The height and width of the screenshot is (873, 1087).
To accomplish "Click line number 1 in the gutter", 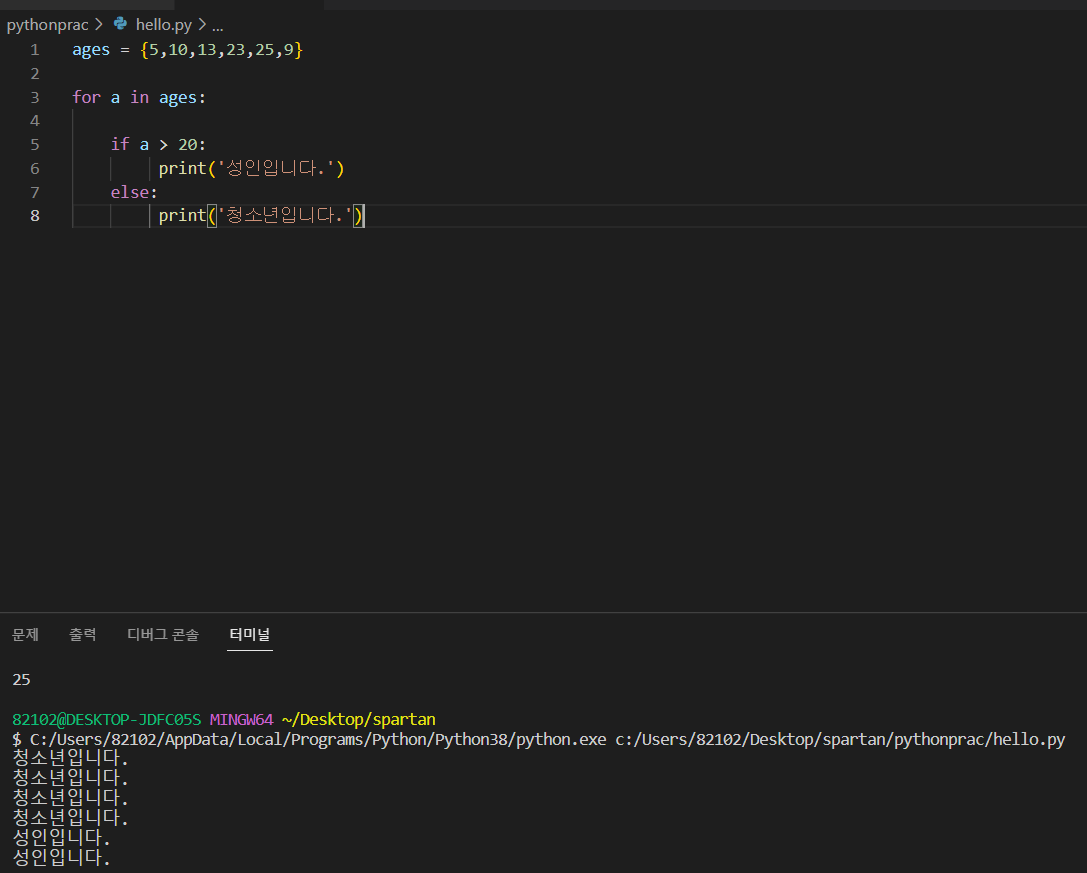I will (x=35, y=50).
